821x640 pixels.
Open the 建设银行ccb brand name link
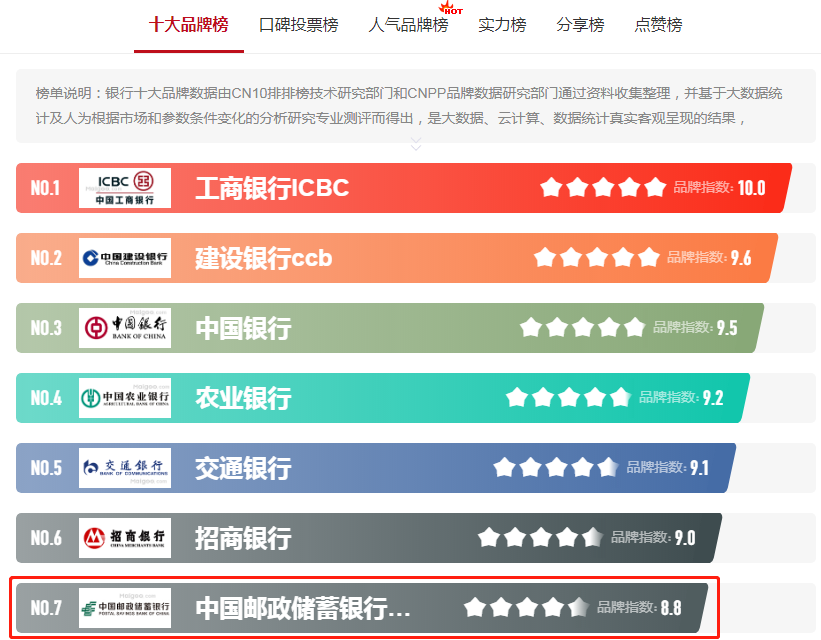[x=263, y=259]
